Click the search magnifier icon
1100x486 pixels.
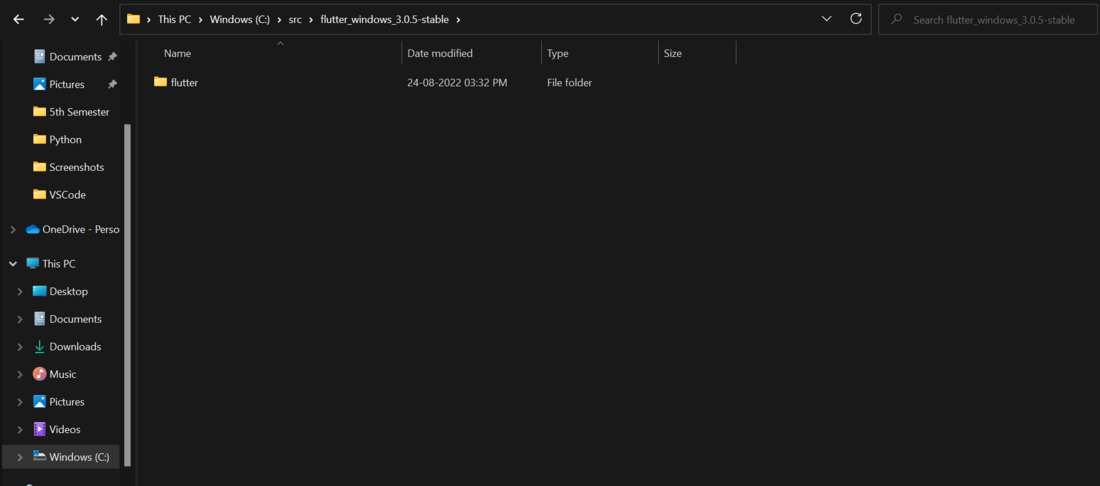pyautogui.click(x=896, y=20)
